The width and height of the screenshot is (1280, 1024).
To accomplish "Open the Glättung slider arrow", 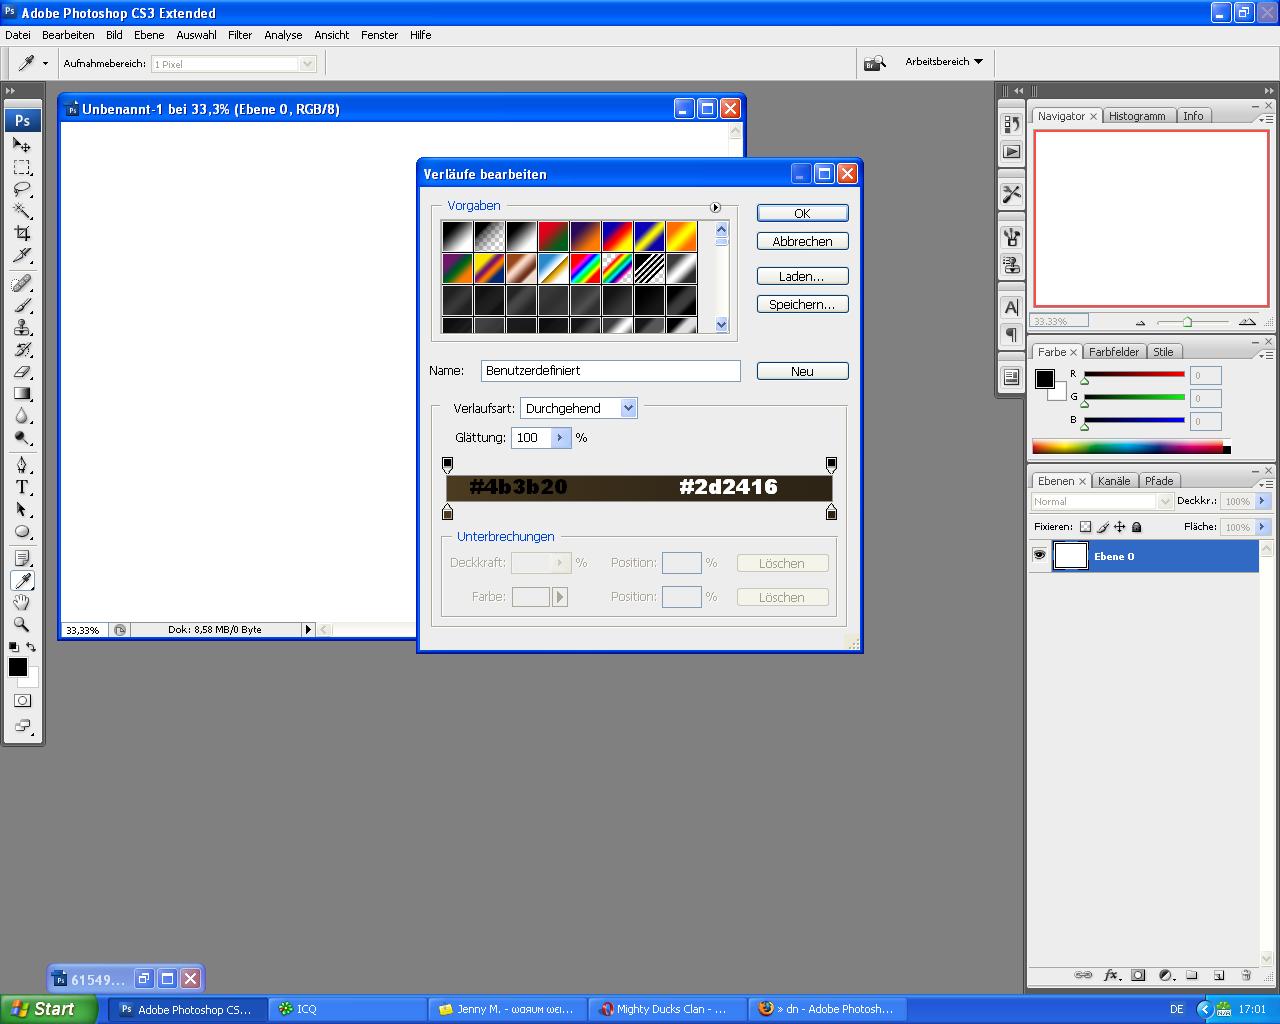I will coord(560,438).
